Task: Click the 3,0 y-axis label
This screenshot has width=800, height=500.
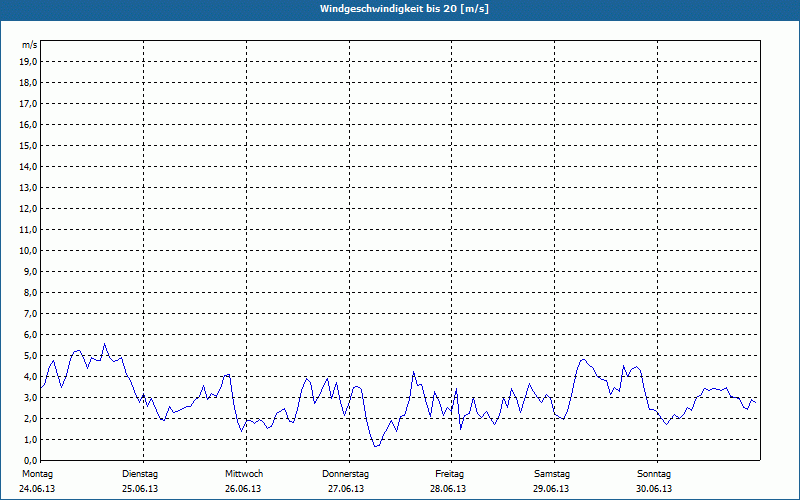Action: (x=30, y=397)
